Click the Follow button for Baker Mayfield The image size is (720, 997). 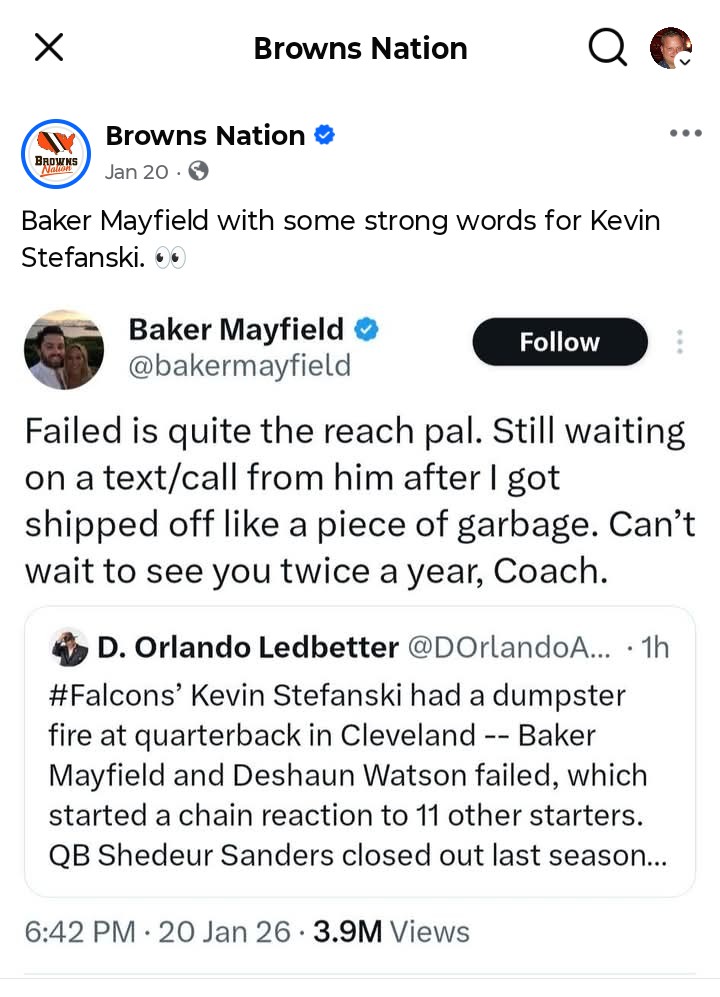[560, 341]
